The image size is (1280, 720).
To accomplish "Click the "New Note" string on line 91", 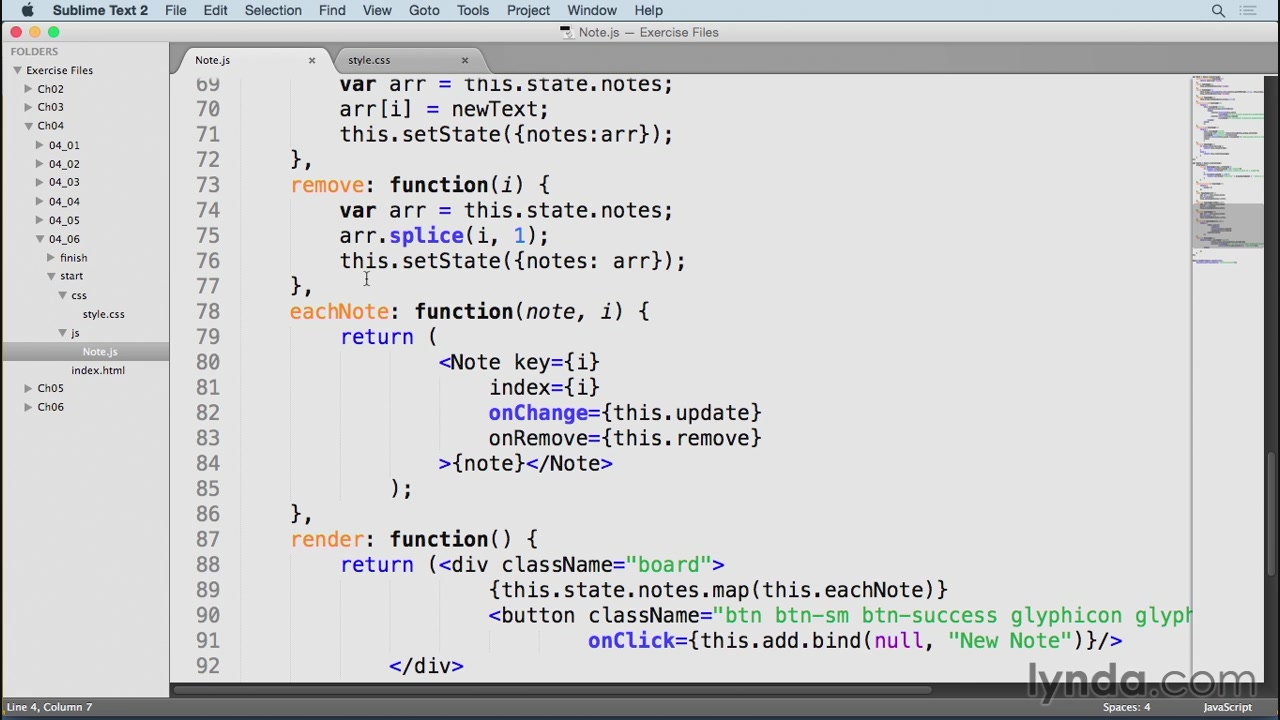I will (1010, 641).
